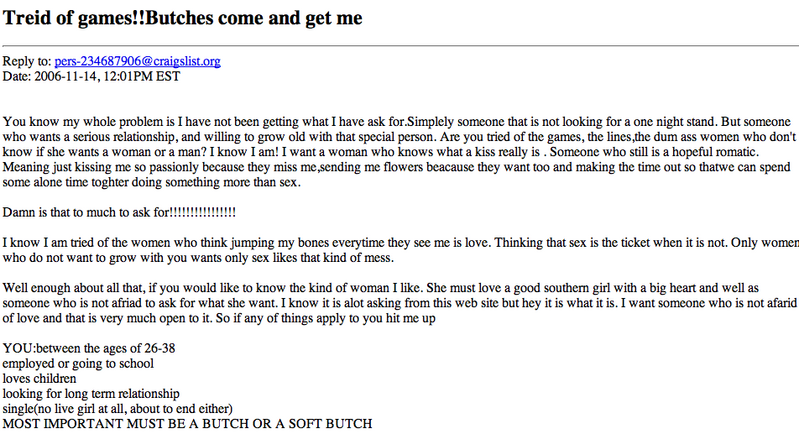Click the 'employed or going to school' line
Image resolution: width=799 pixels, height=434 pixels.
(78, 364)
